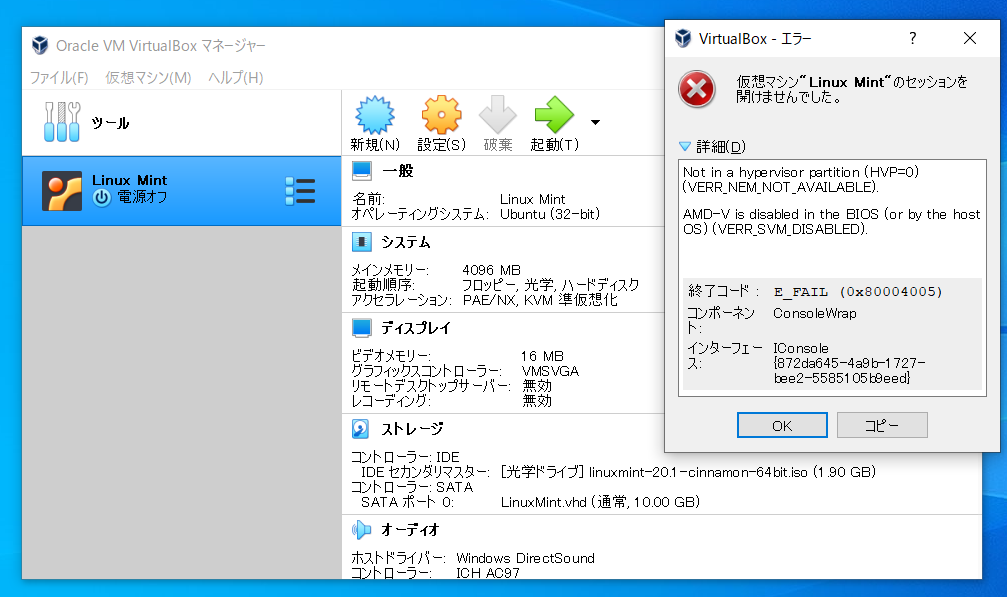Click the 16 MB video memory value
The image size is (1007, 597).
point(542,356)
